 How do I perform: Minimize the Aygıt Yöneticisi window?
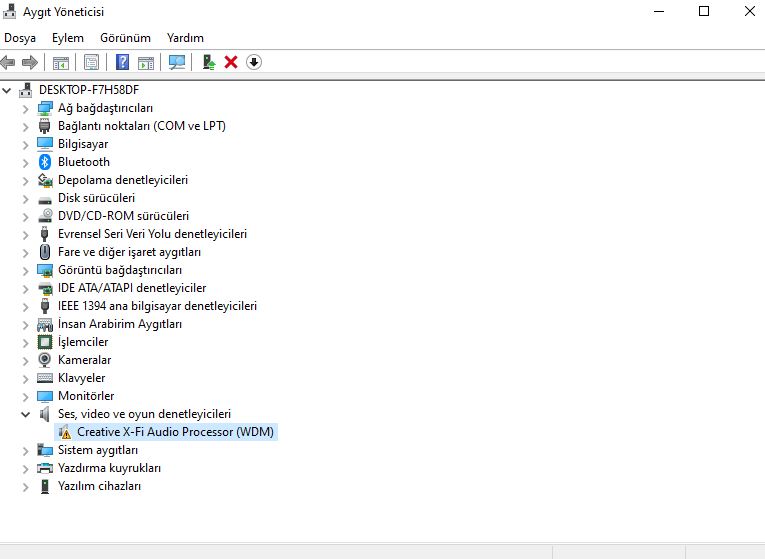[x=659, y=11]
